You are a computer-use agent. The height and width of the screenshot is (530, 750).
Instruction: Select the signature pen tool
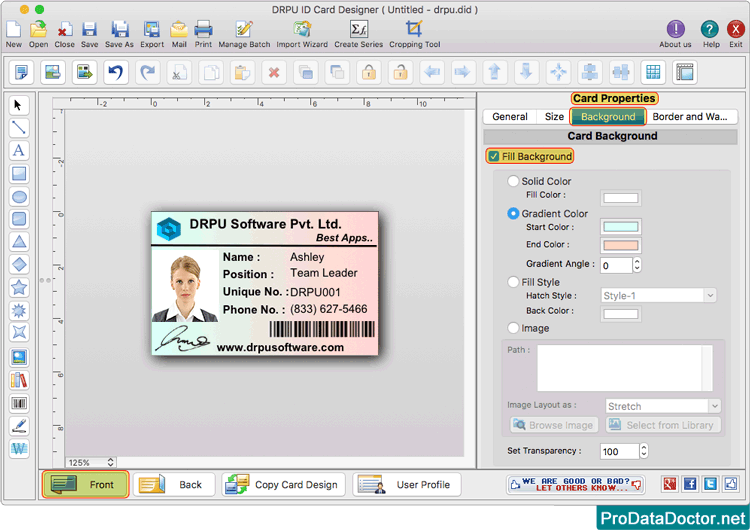19,426
